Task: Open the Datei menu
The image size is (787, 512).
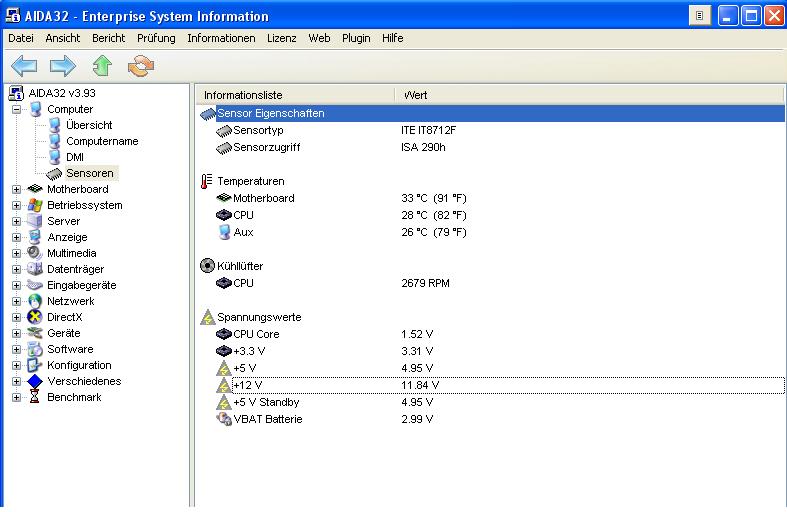Action: [x=21, y=38]
